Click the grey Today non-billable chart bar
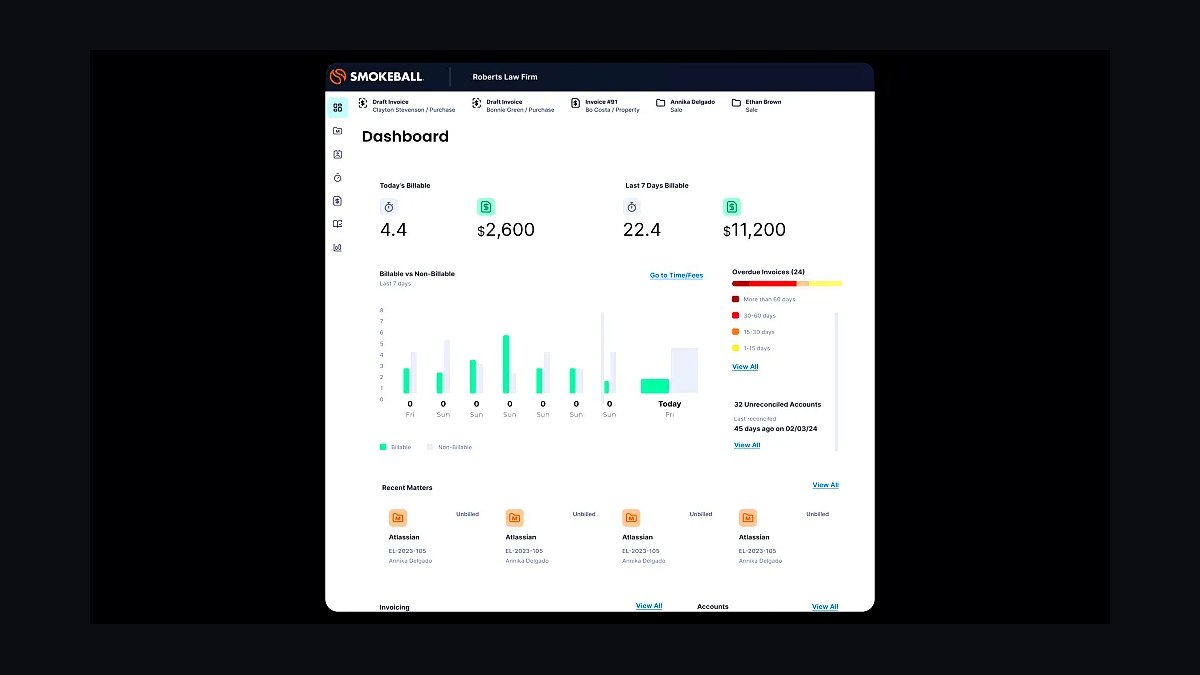 click(x=685, y=370)
